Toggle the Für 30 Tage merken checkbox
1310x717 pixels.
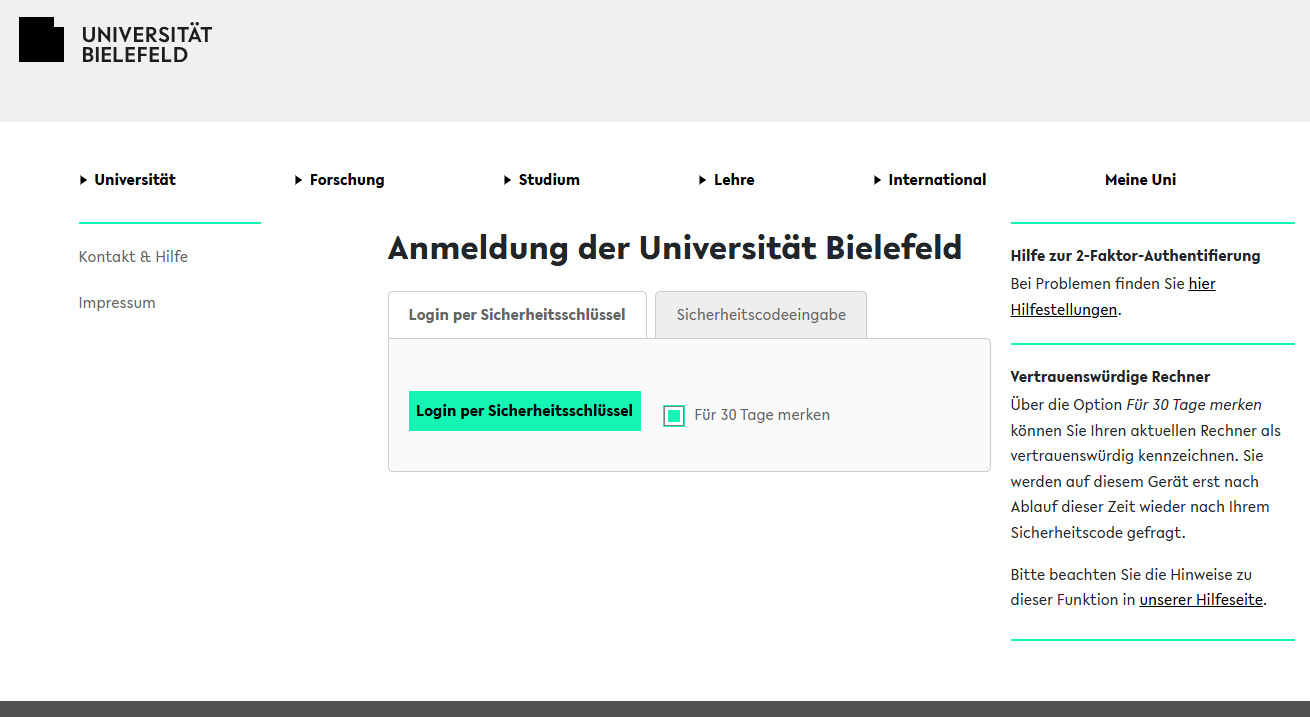pos(674,415)
